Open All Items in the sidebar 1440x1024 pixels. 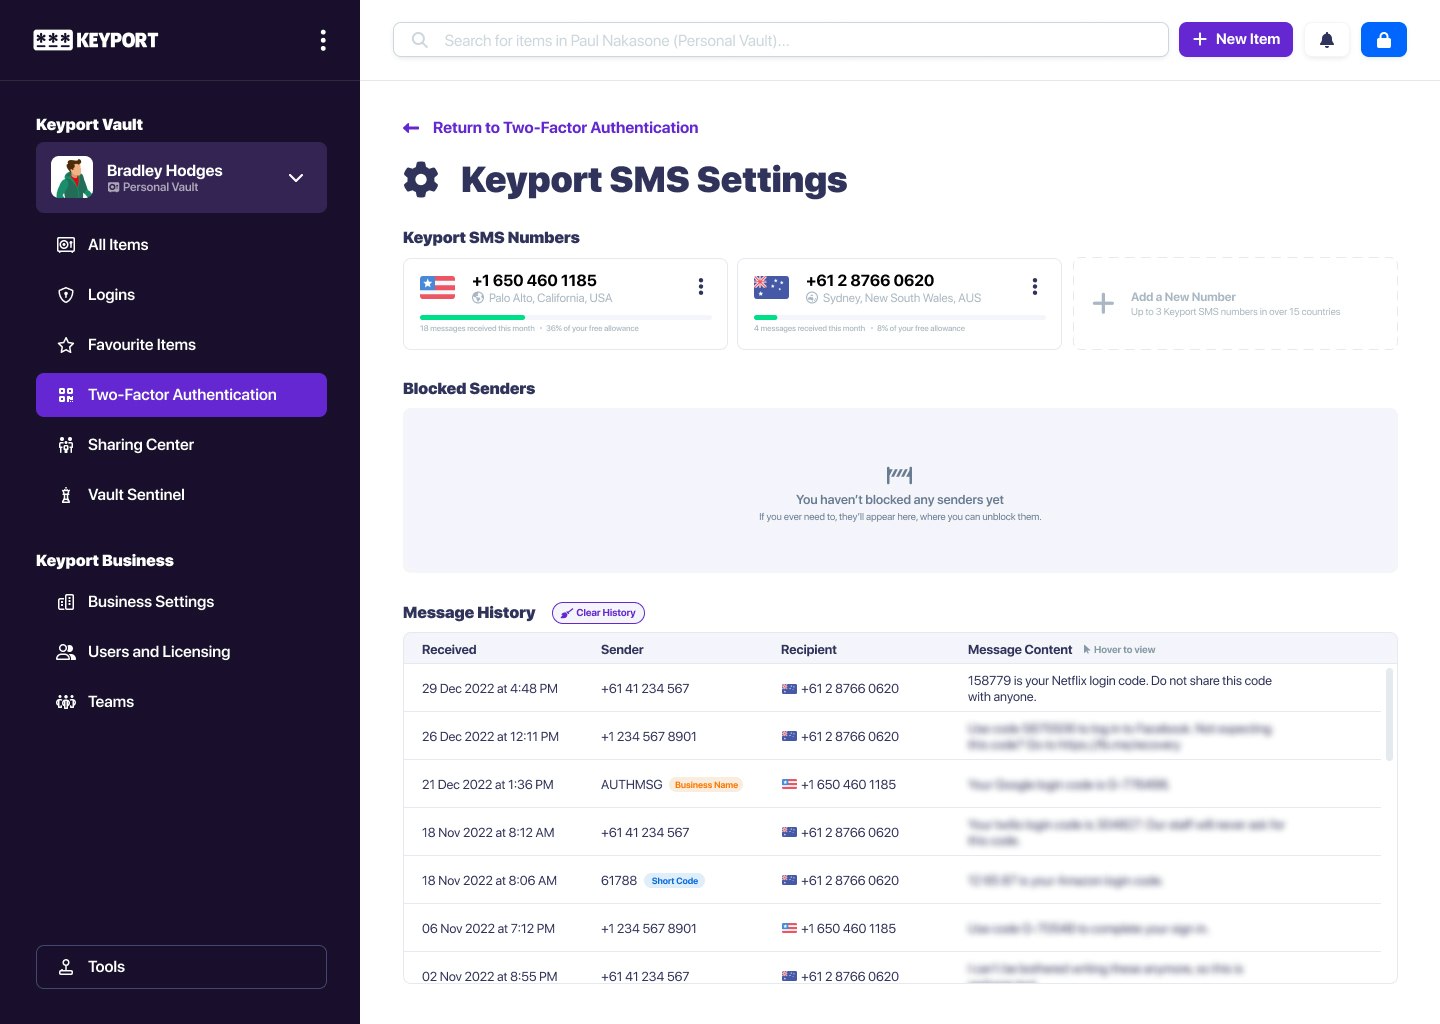tap(181, 245)
